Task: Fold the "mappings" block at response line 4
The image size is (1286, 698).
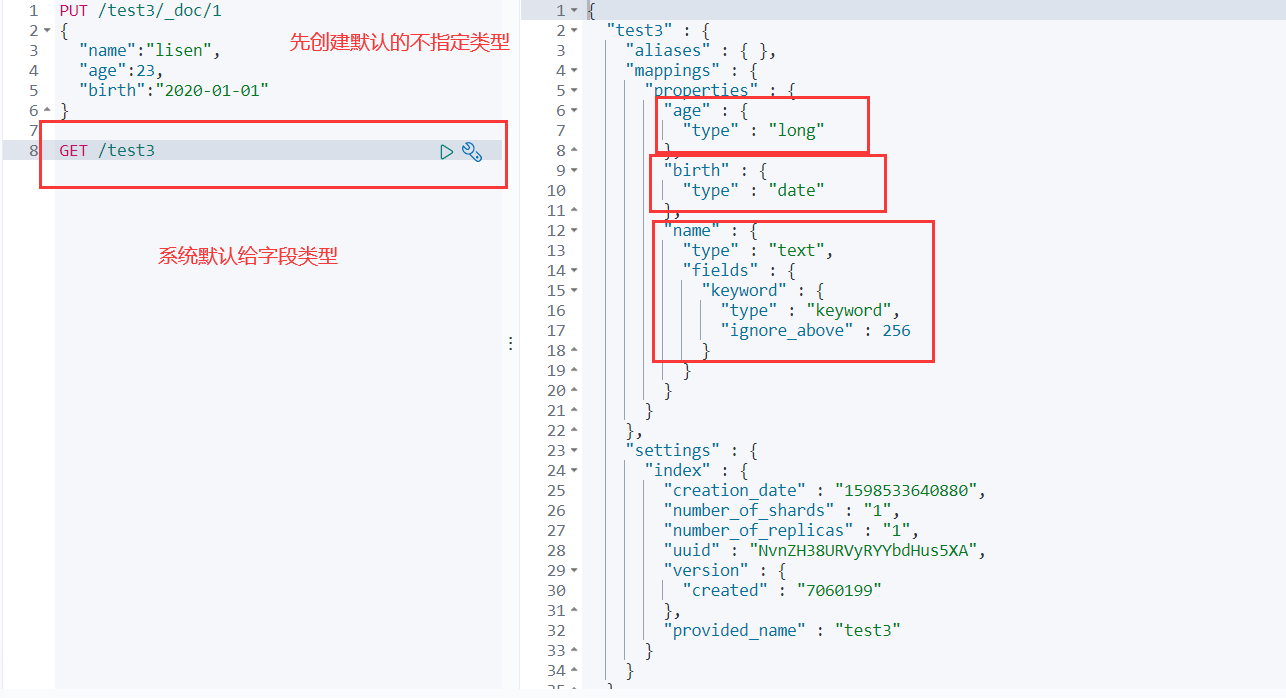Action: tap(574, 71)
